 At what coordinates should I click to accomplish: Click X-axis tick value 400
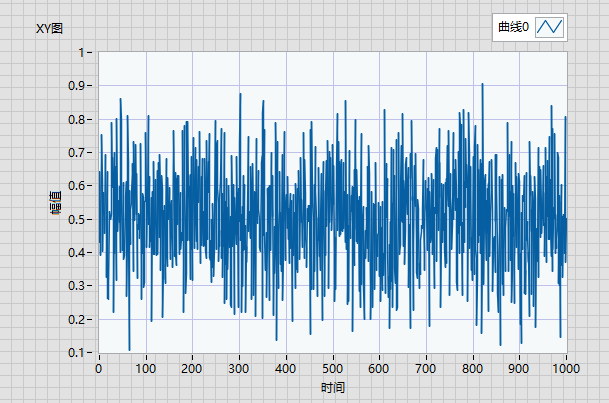click(x=286, y=368)
